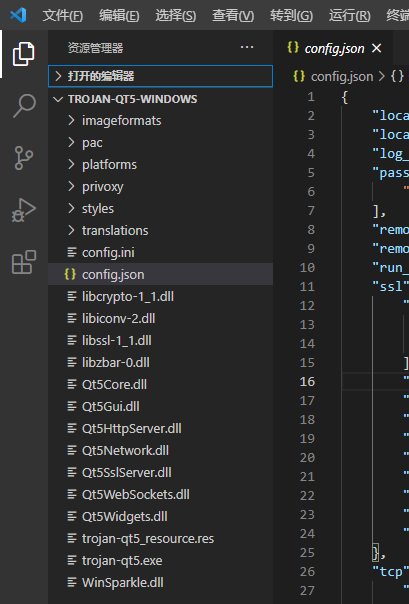Open Qt5HttpServer.dll in the explorer
Screen dimensions: 409x604
[x=161, y=428]
